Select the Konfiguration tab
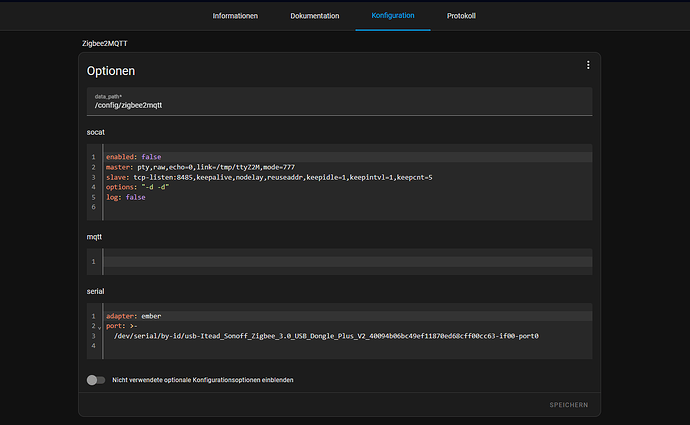 (x=393, y=15)
